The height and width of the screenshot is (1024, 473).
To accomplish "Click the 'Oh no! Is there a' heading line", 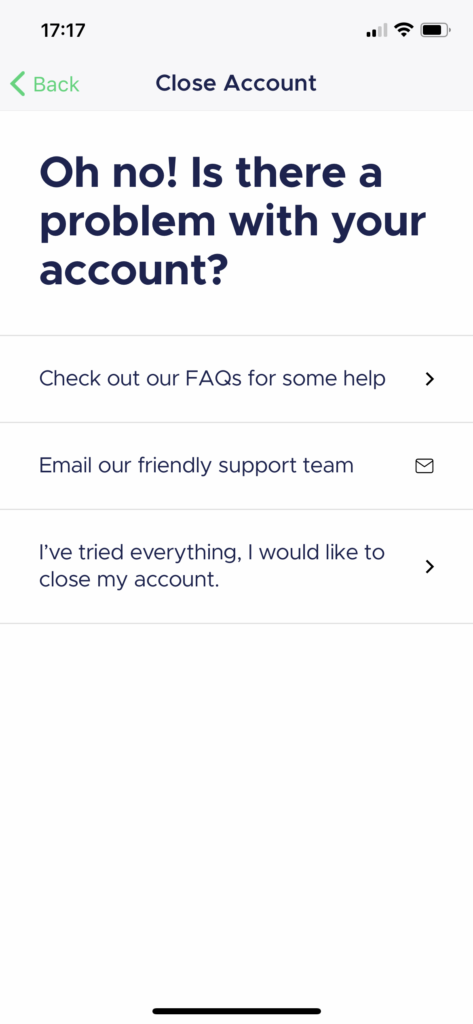I will (211, 173).
